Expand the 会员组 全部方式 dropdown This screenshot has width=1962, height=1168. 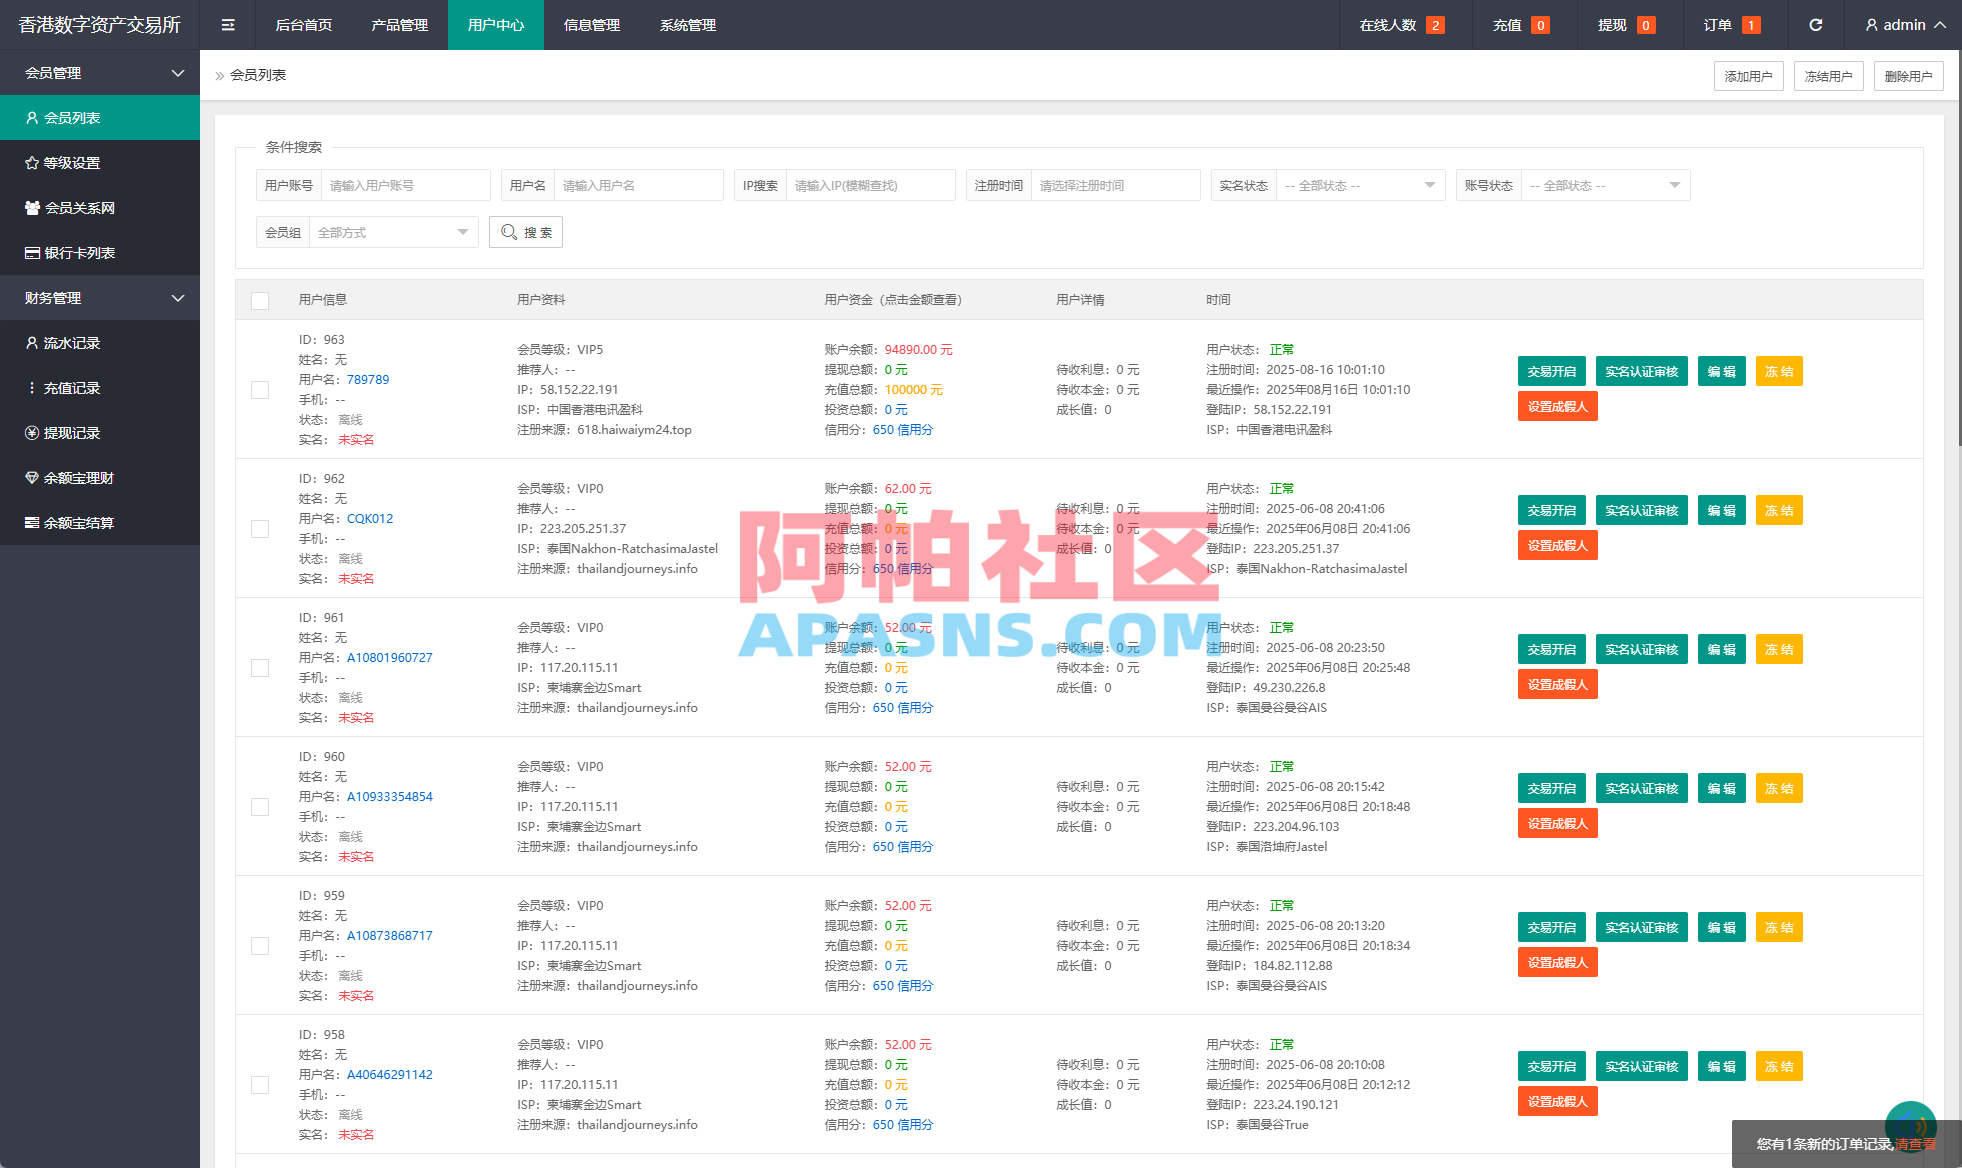(392, 232)
